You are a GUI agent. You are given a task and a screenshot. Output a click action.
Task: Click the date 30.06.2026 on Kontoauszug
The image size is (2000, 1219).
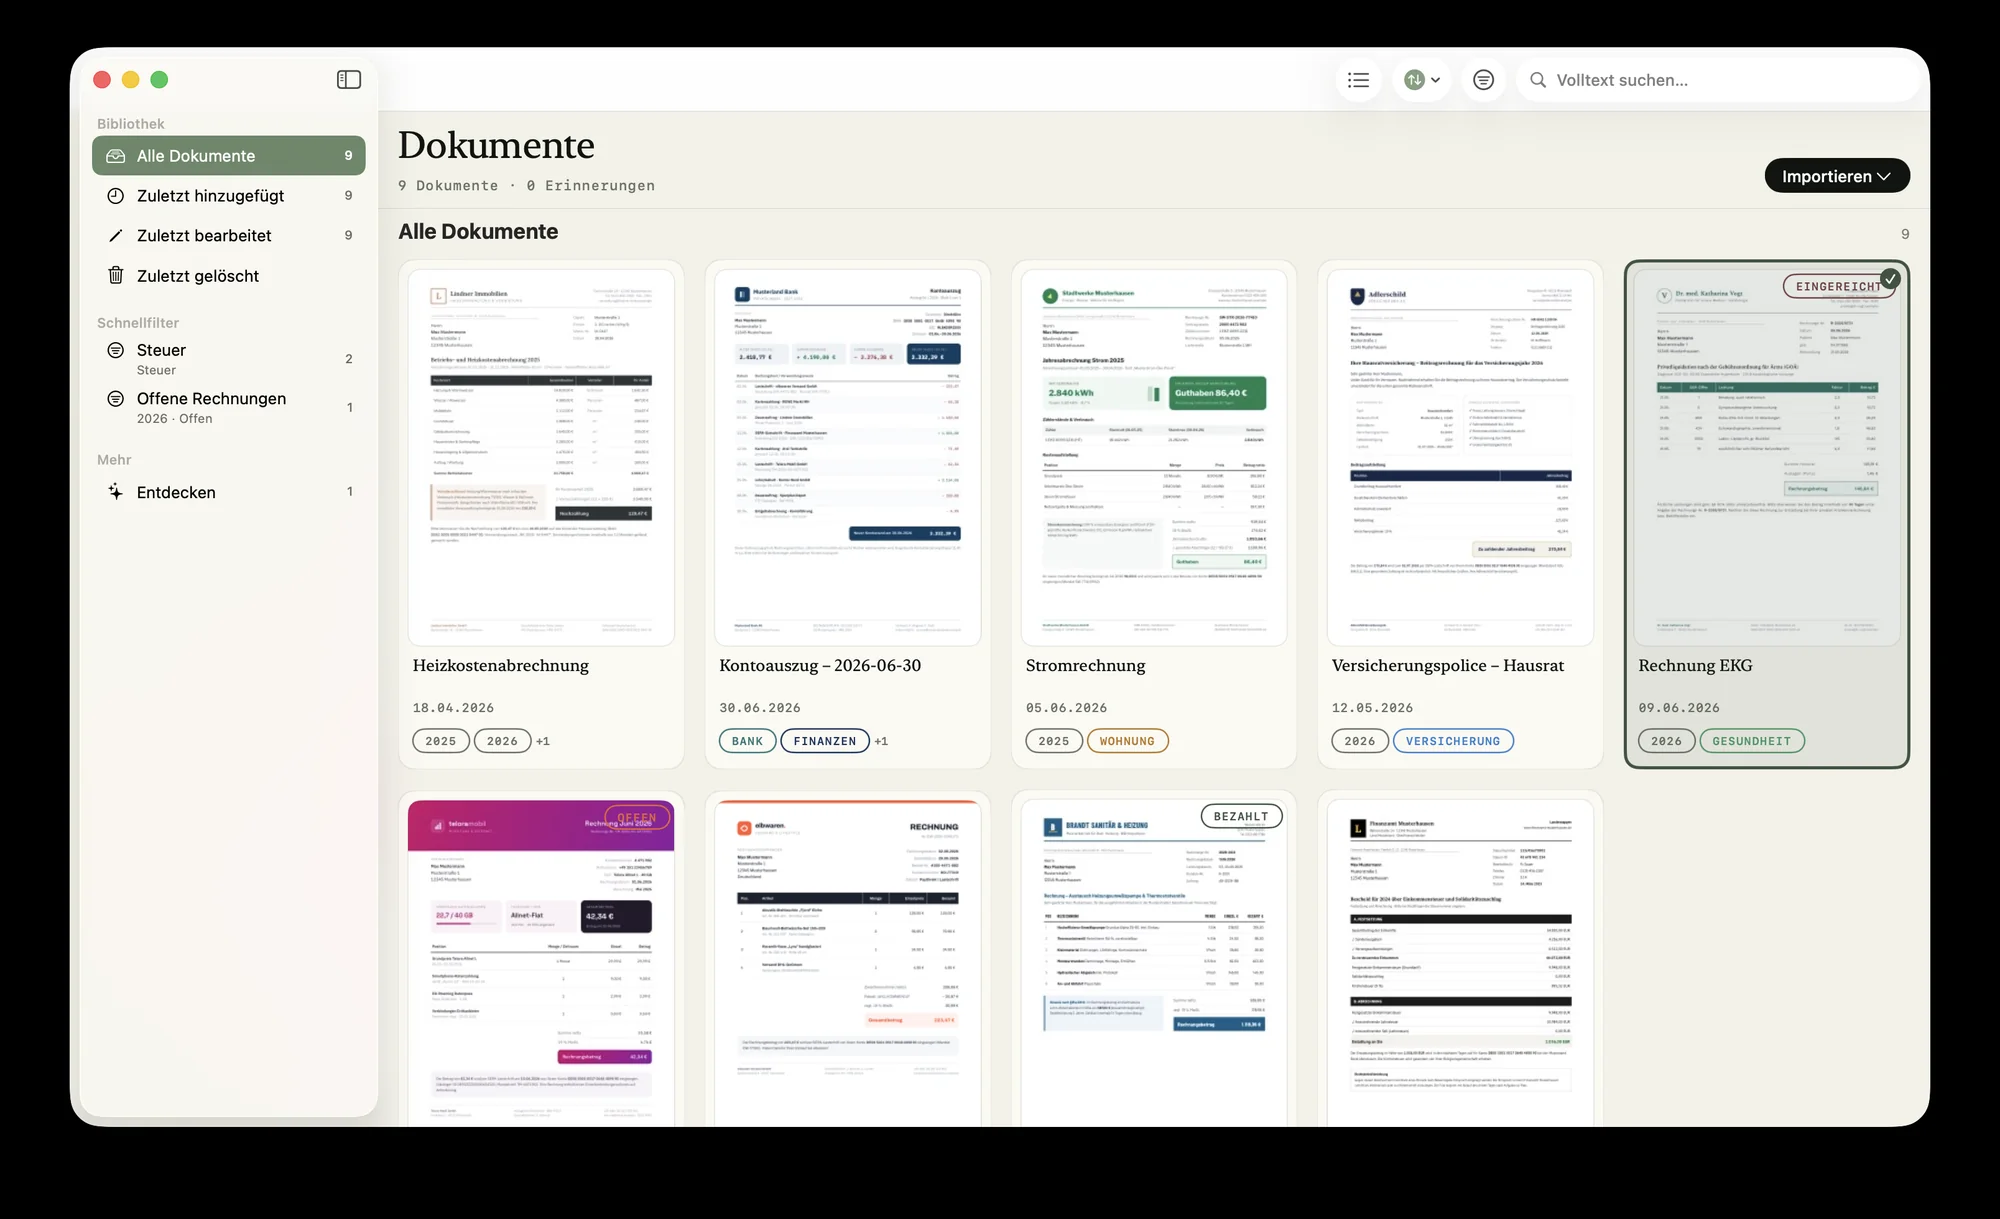(760, 708)
